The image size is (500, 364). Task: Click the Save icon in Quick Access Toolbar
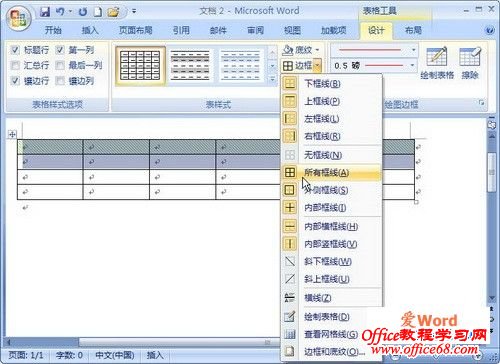45,12
